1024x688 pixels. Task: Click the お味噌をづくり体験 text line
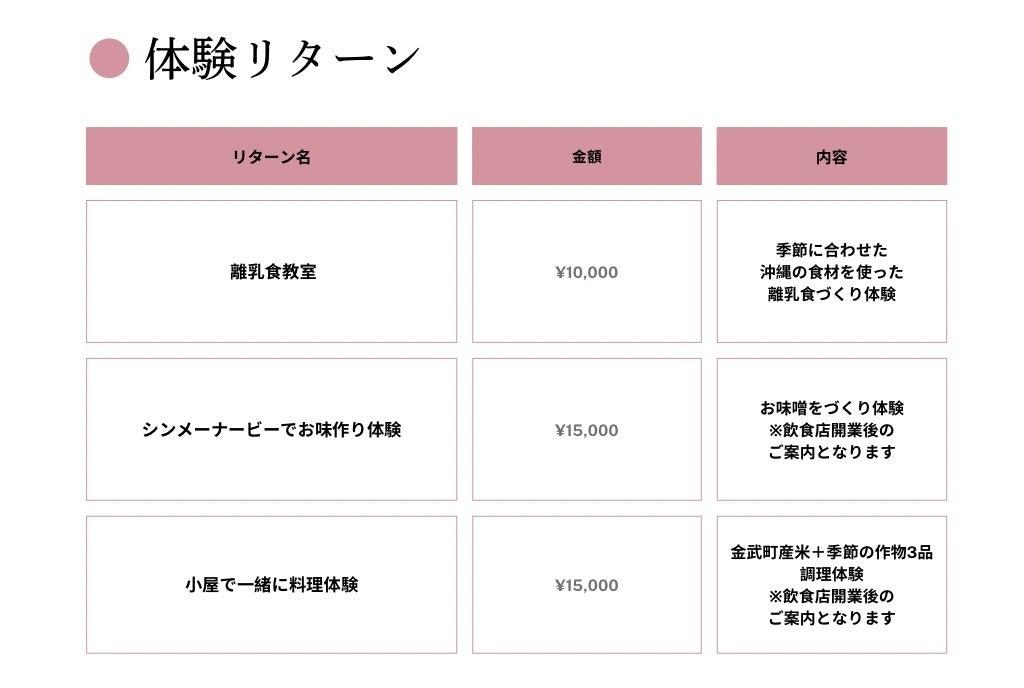(831, 408)
